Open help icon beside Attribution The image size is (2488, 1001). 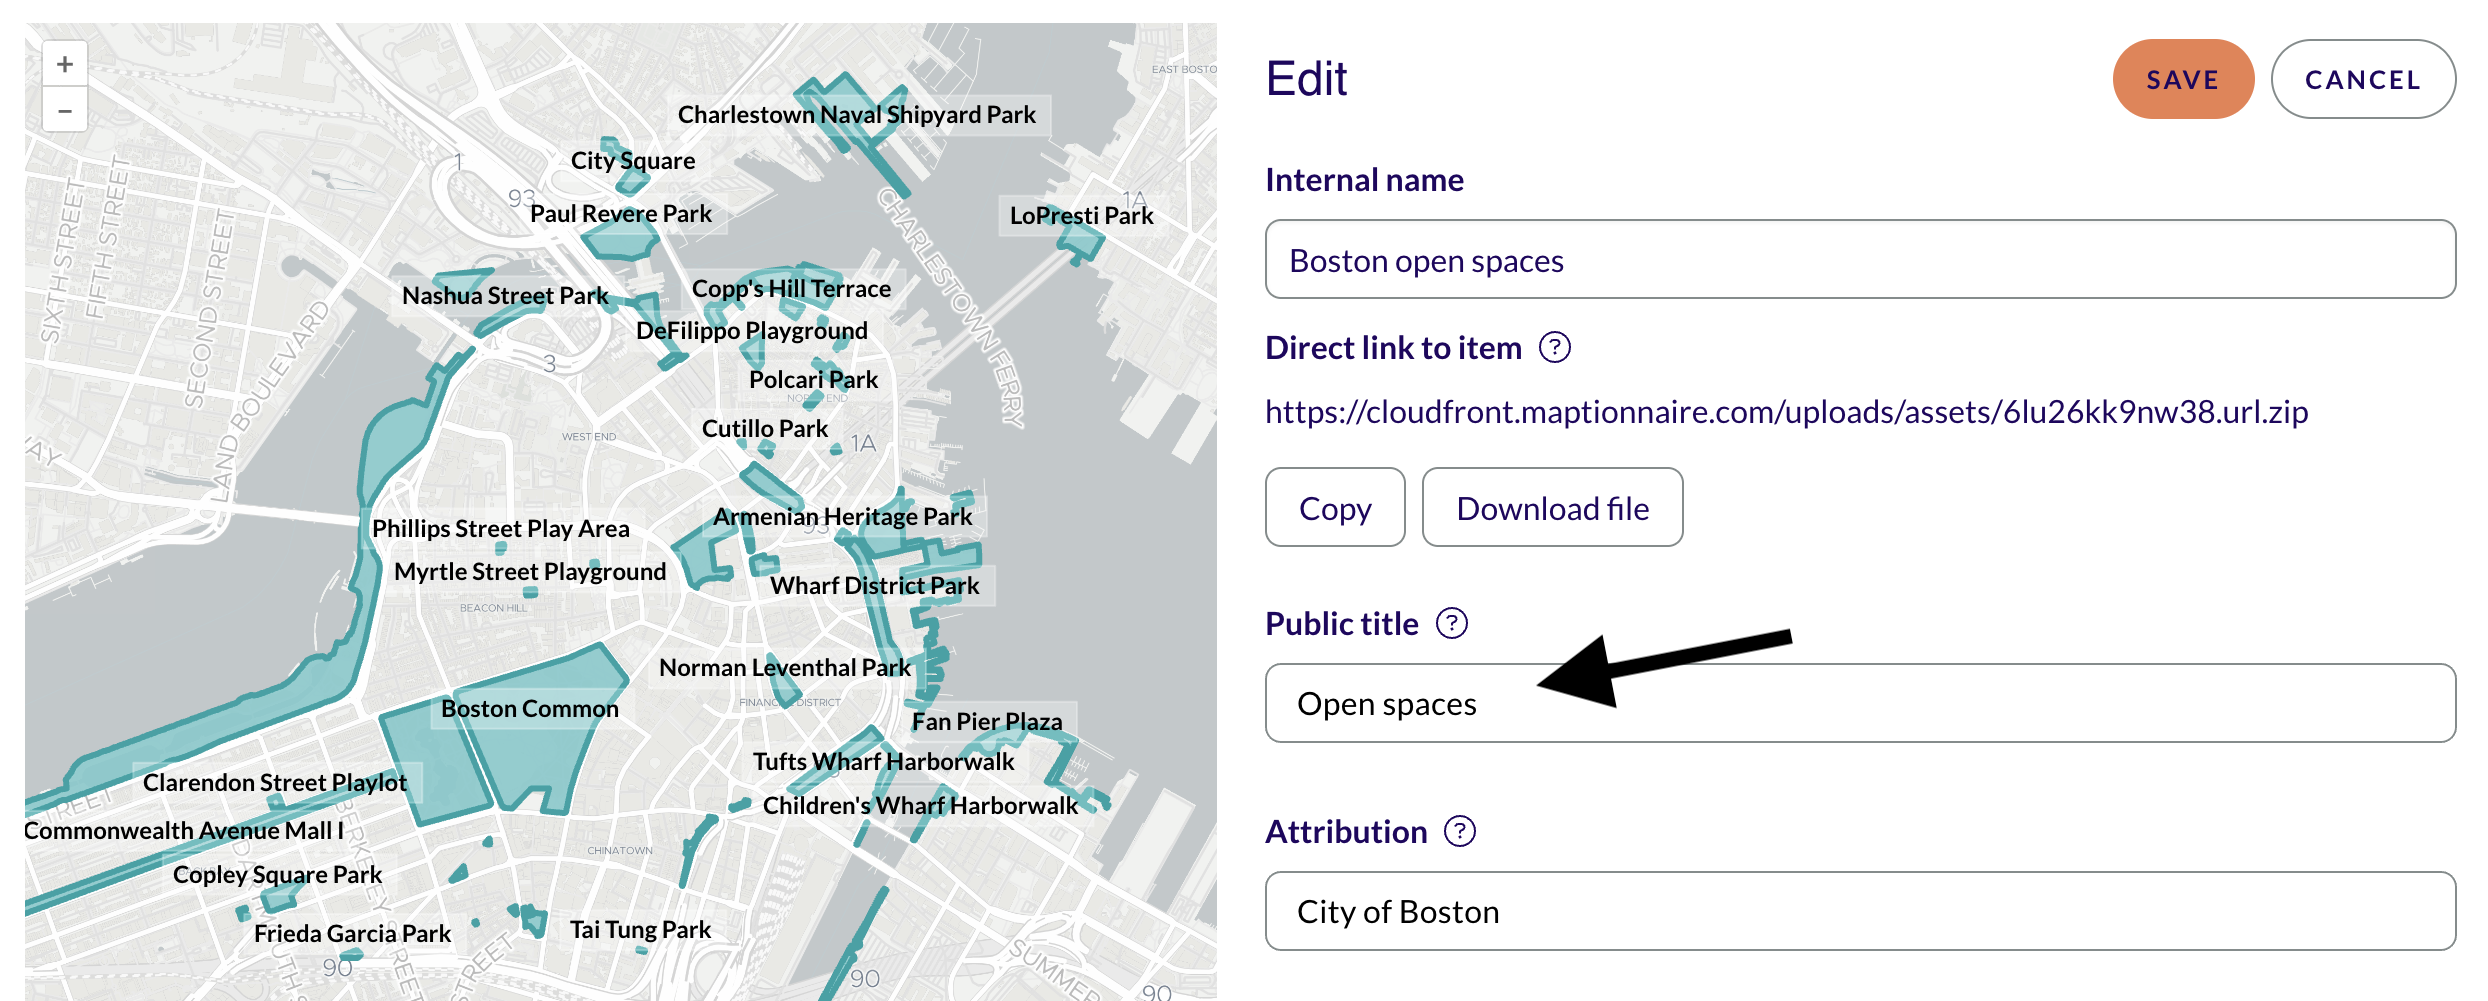click(x=1460, y=832)
